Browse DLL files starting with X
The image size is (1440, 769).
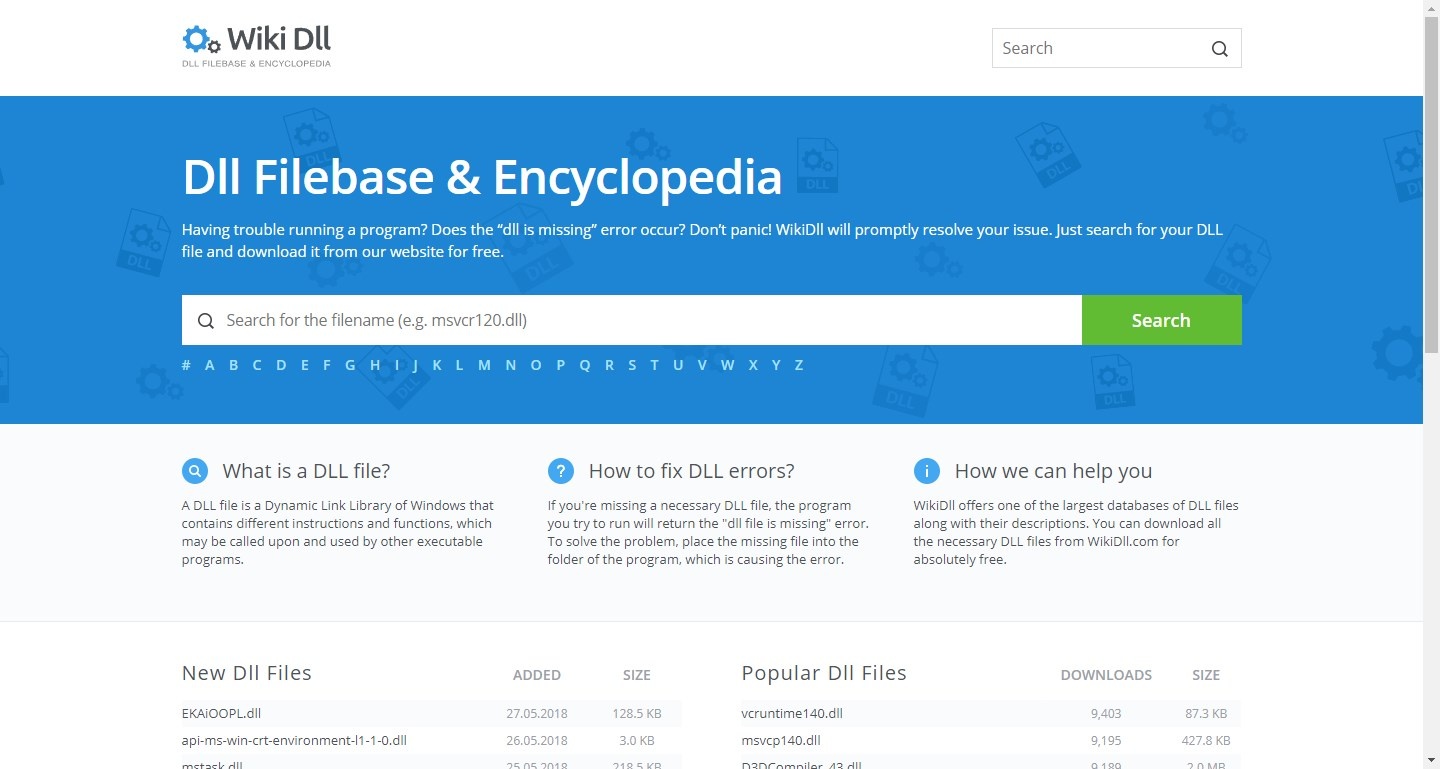[753, 365]
